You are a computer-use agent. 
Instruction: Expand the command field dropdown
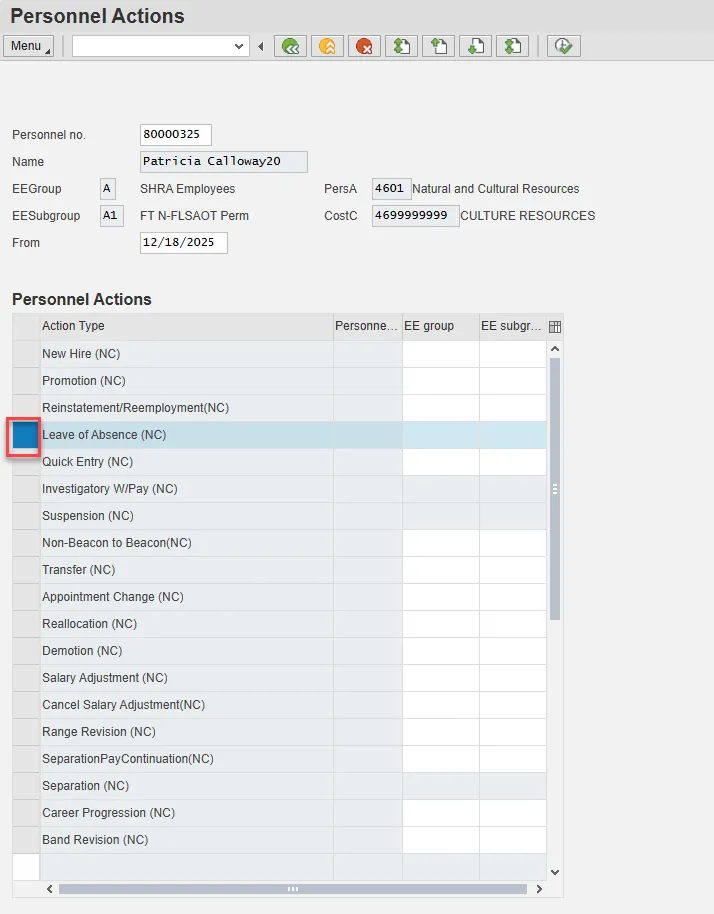[238, 46]
